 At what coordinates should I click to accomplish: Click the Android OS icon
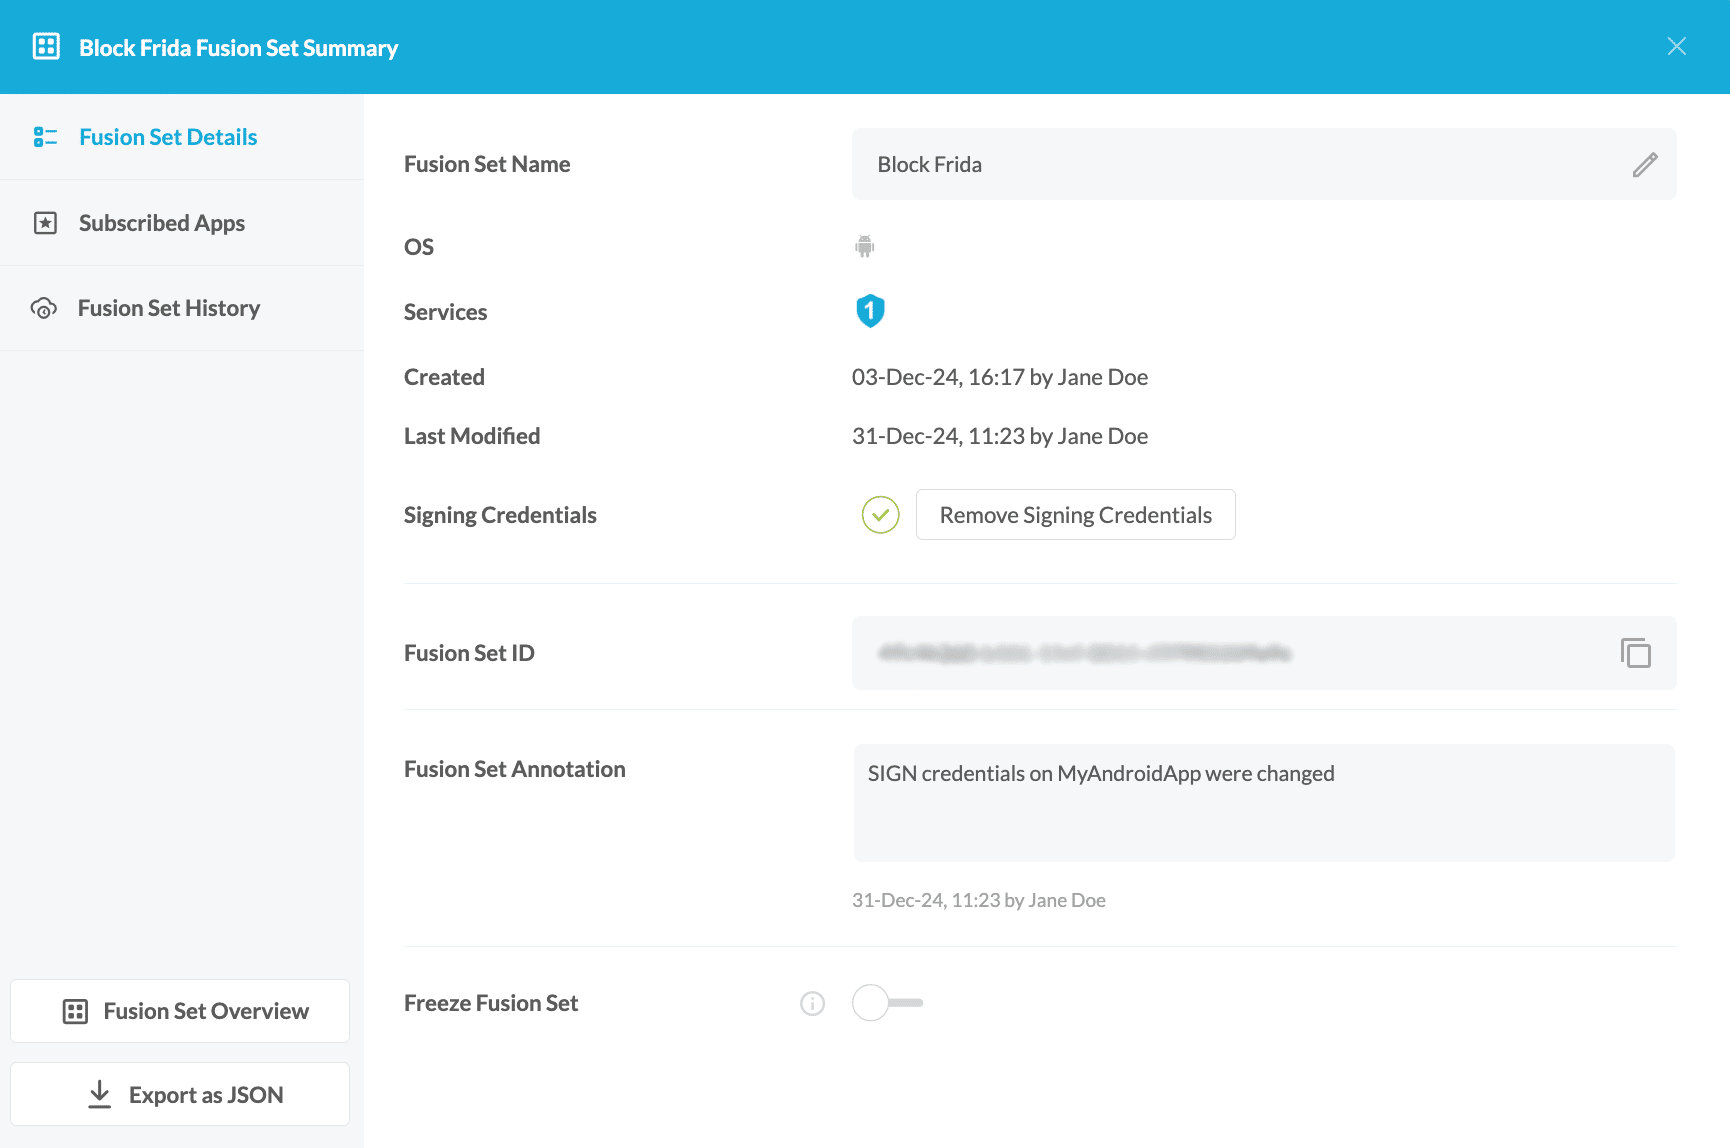[865, 246]
